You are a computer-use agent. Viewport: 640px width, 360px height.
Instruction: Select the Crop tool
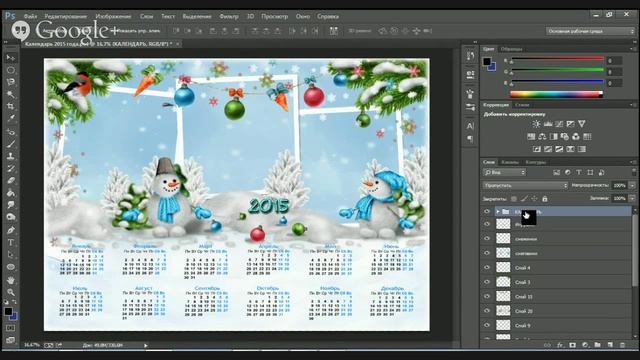point(11,107)
